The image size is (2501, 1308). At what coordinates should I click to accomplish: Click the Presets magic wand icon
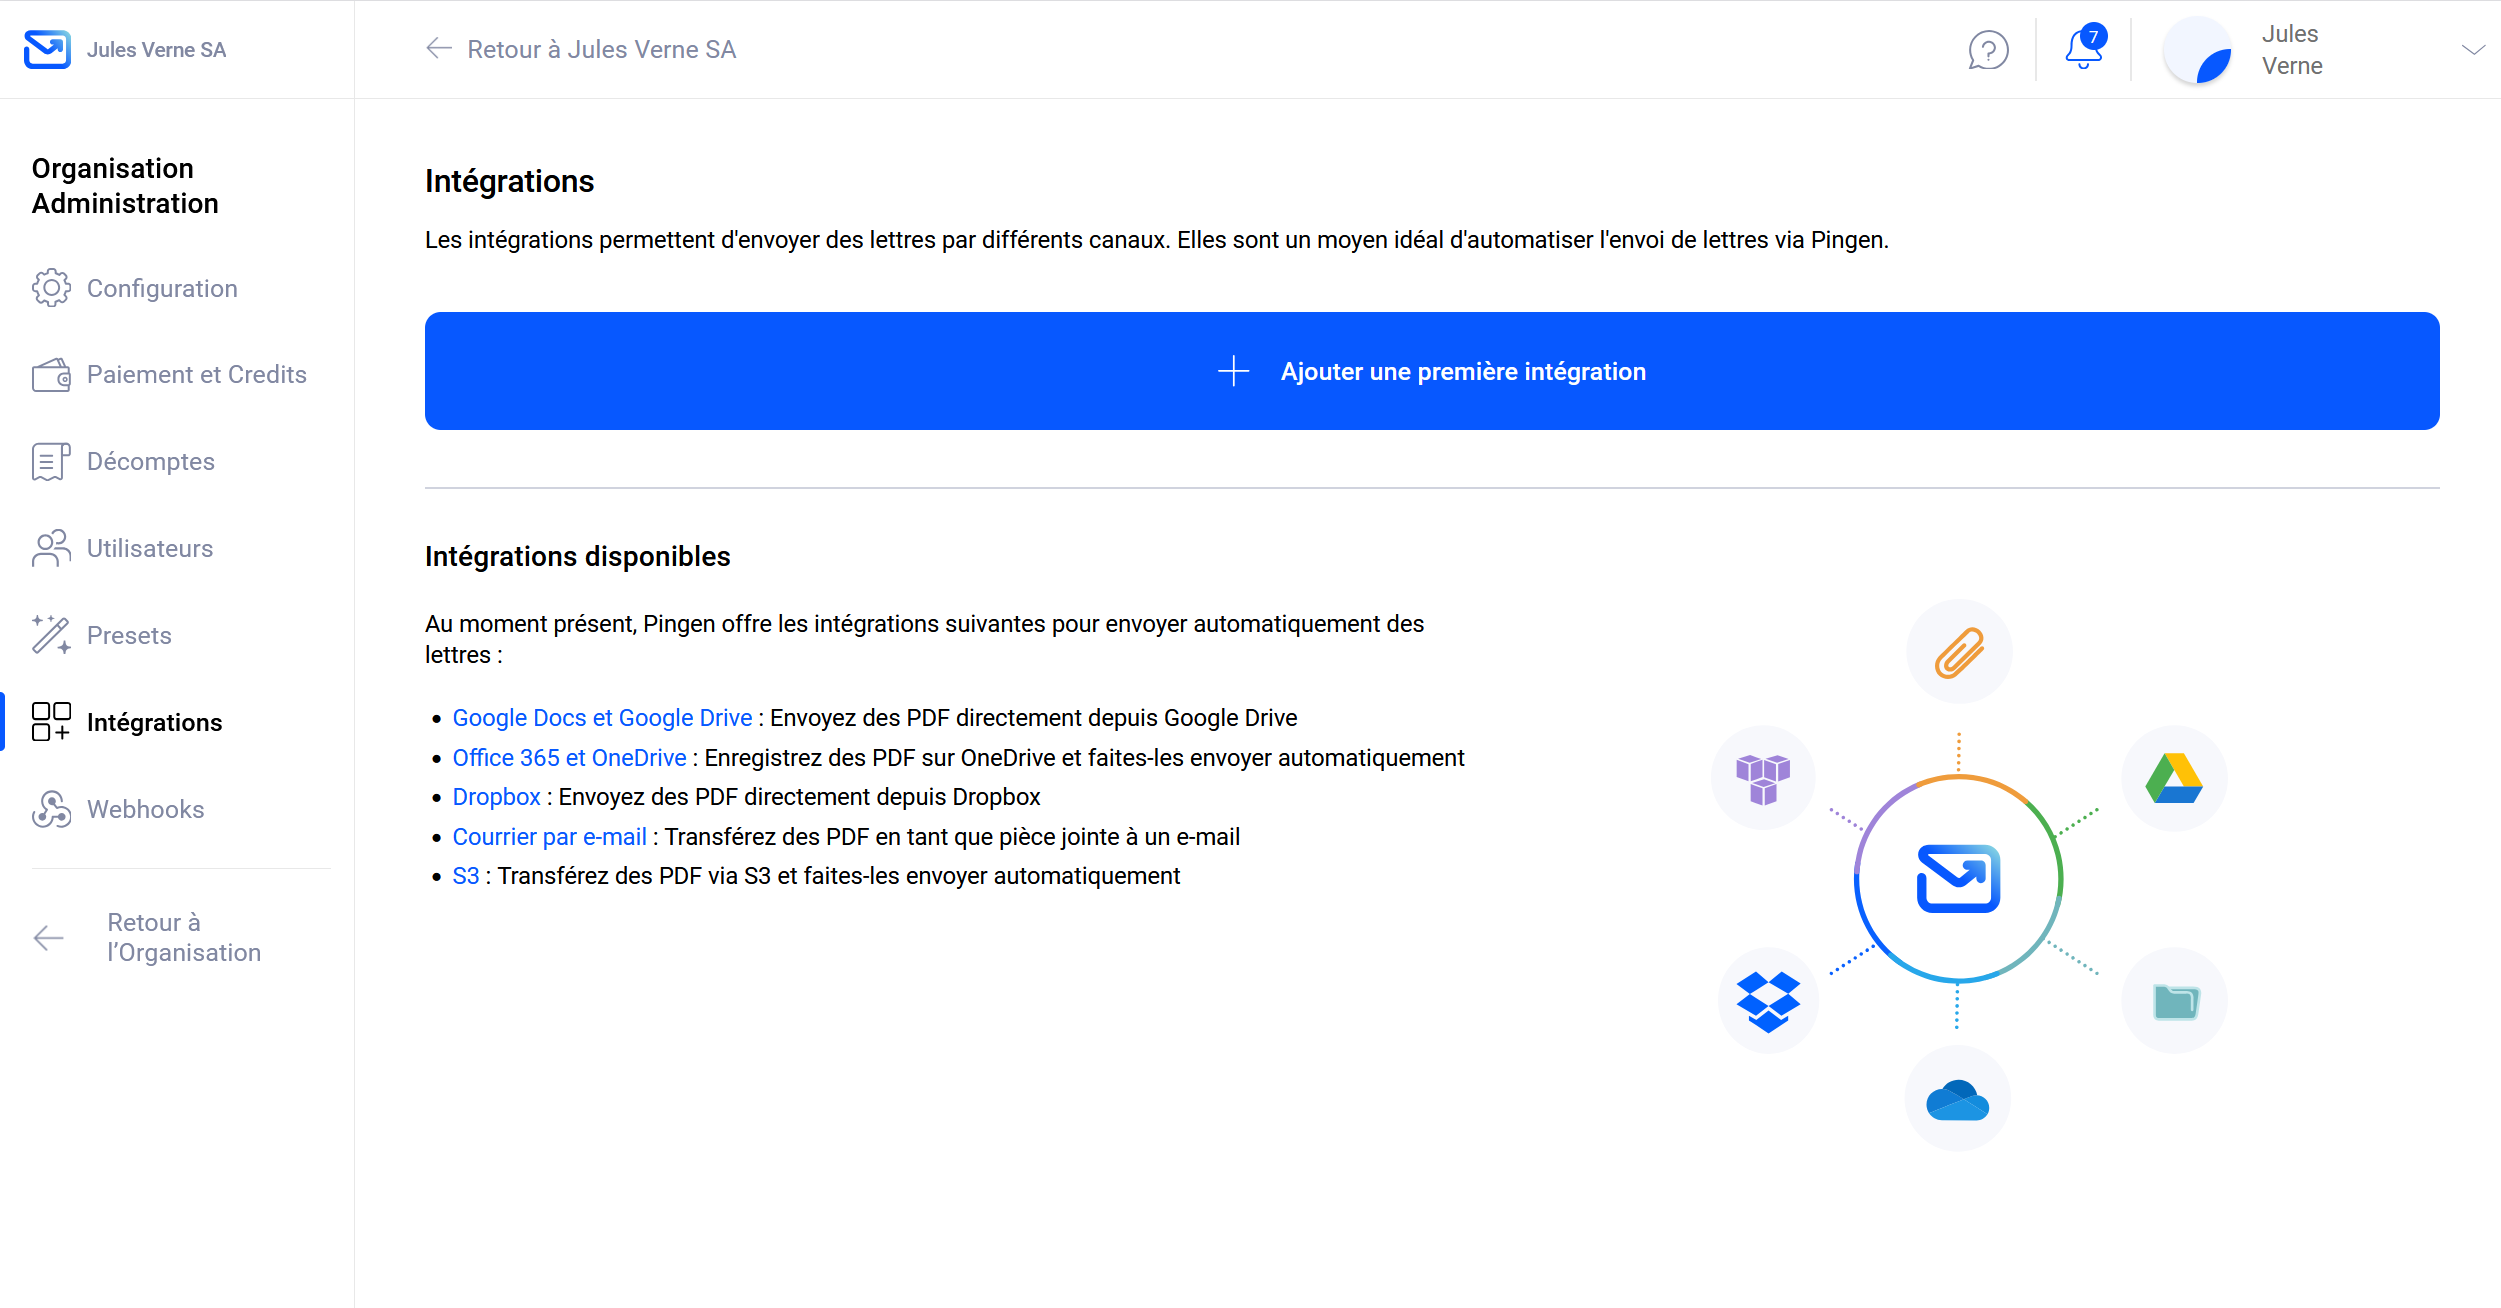(51, 635)
